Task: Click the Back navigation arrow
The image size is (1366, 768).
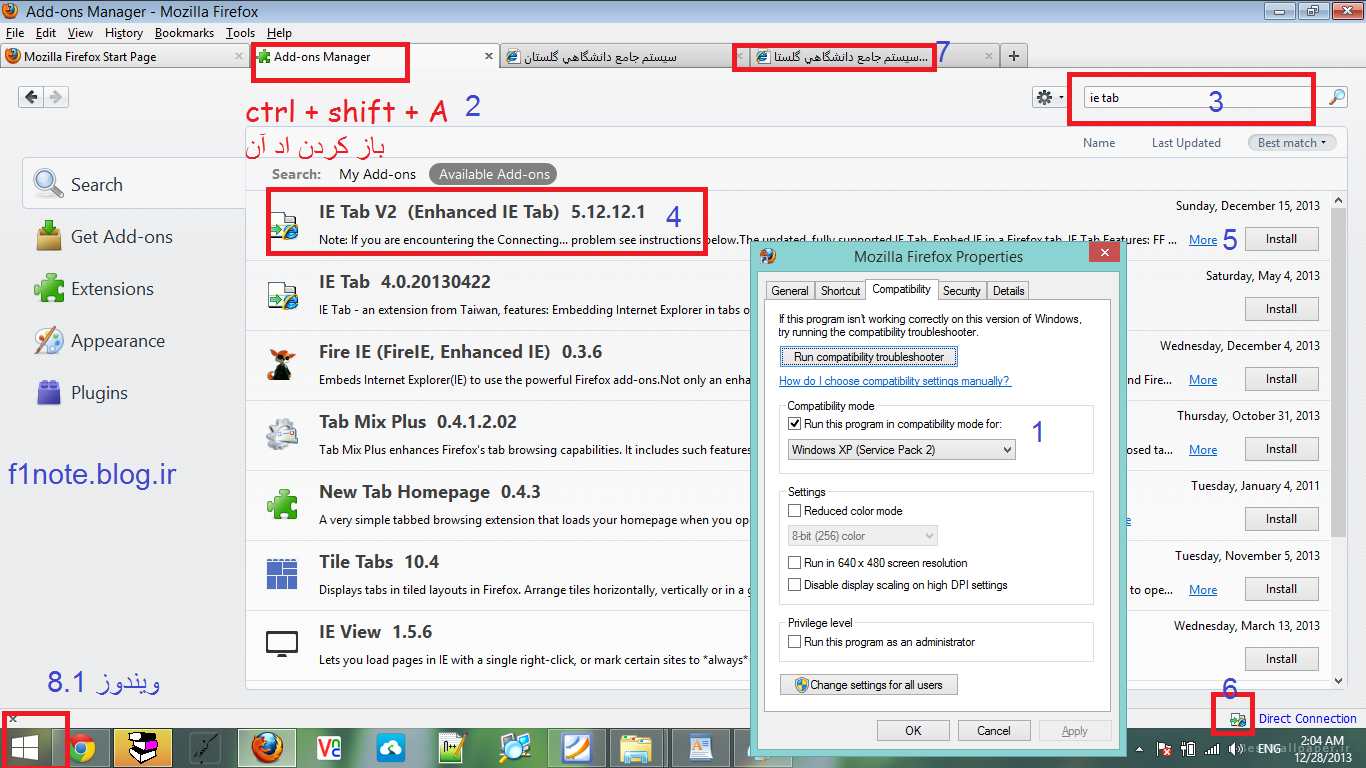Action: tap(31, 97)
